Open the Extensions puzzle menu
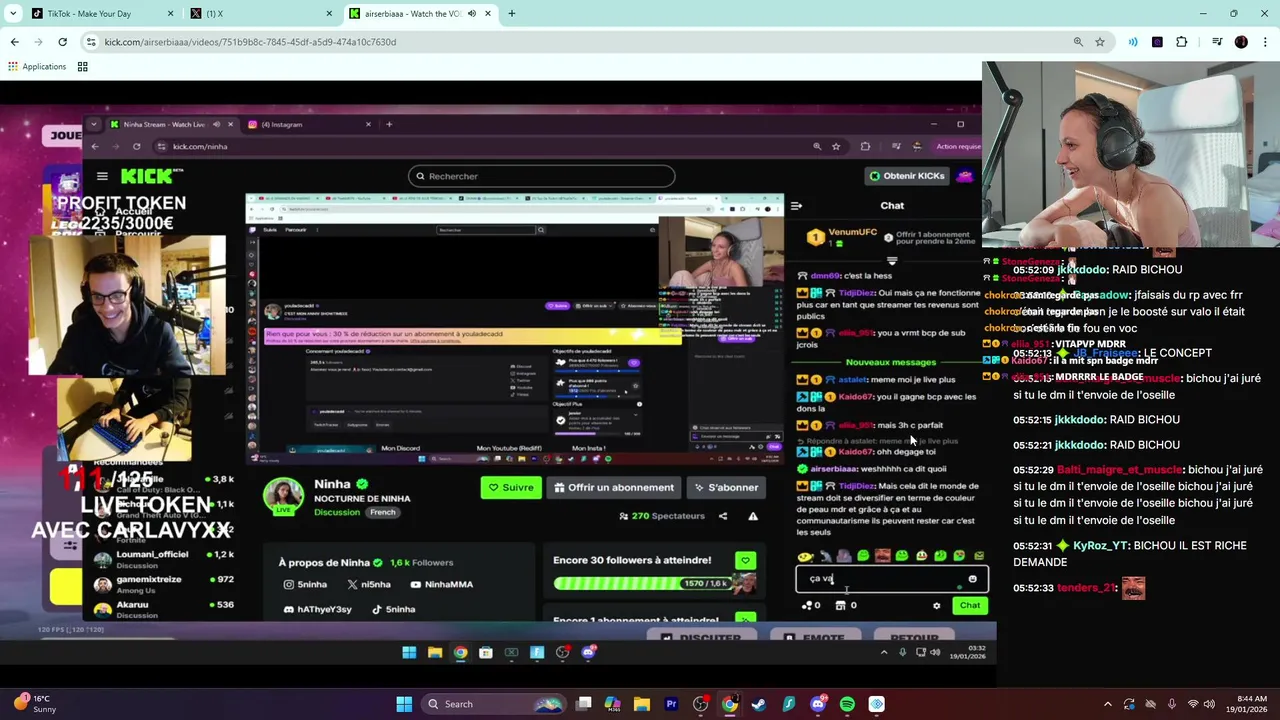 [x=1182, y=42]
